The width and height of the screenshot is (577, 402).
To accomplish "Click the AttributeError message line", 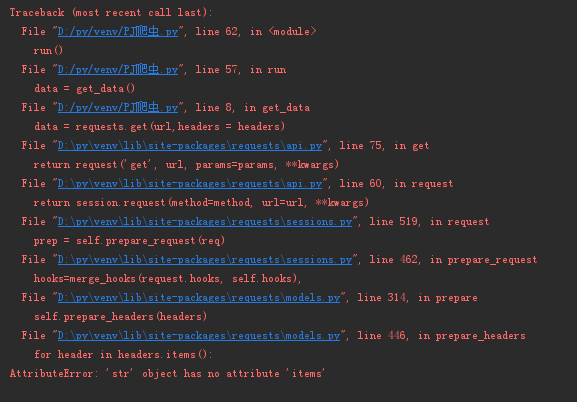I will pyautogui.click(x=167, y=374).
